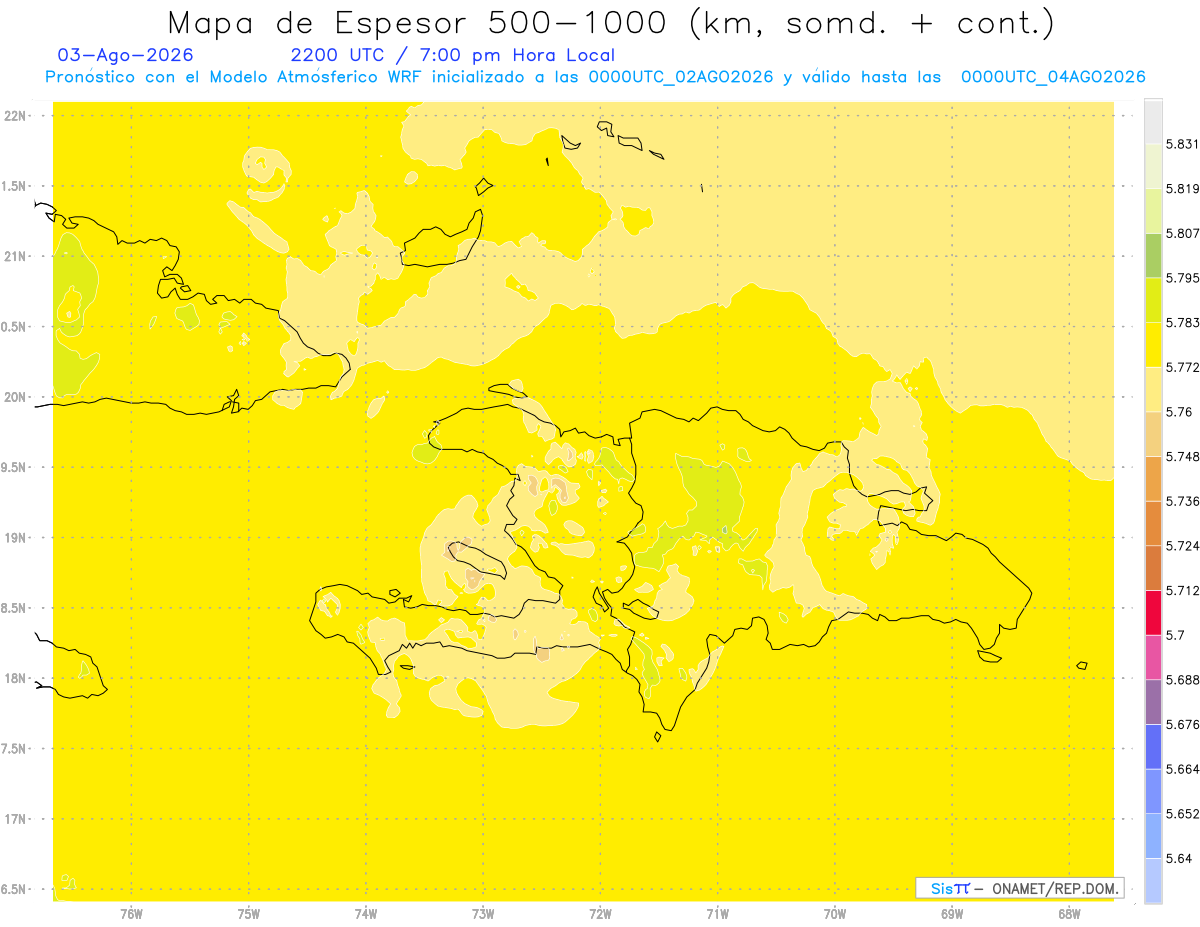Click the 17N latitude label
Viewport: 1200px width, 927px height.
[16, 819]
